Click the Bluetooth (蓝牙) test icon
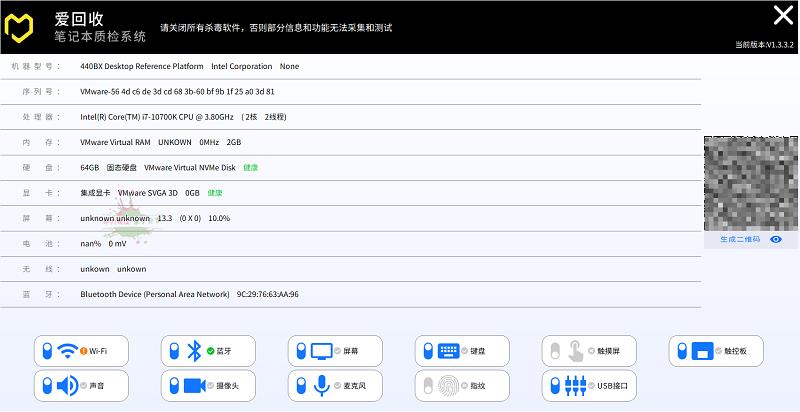The image size is (800, 412). coord(194,351)
